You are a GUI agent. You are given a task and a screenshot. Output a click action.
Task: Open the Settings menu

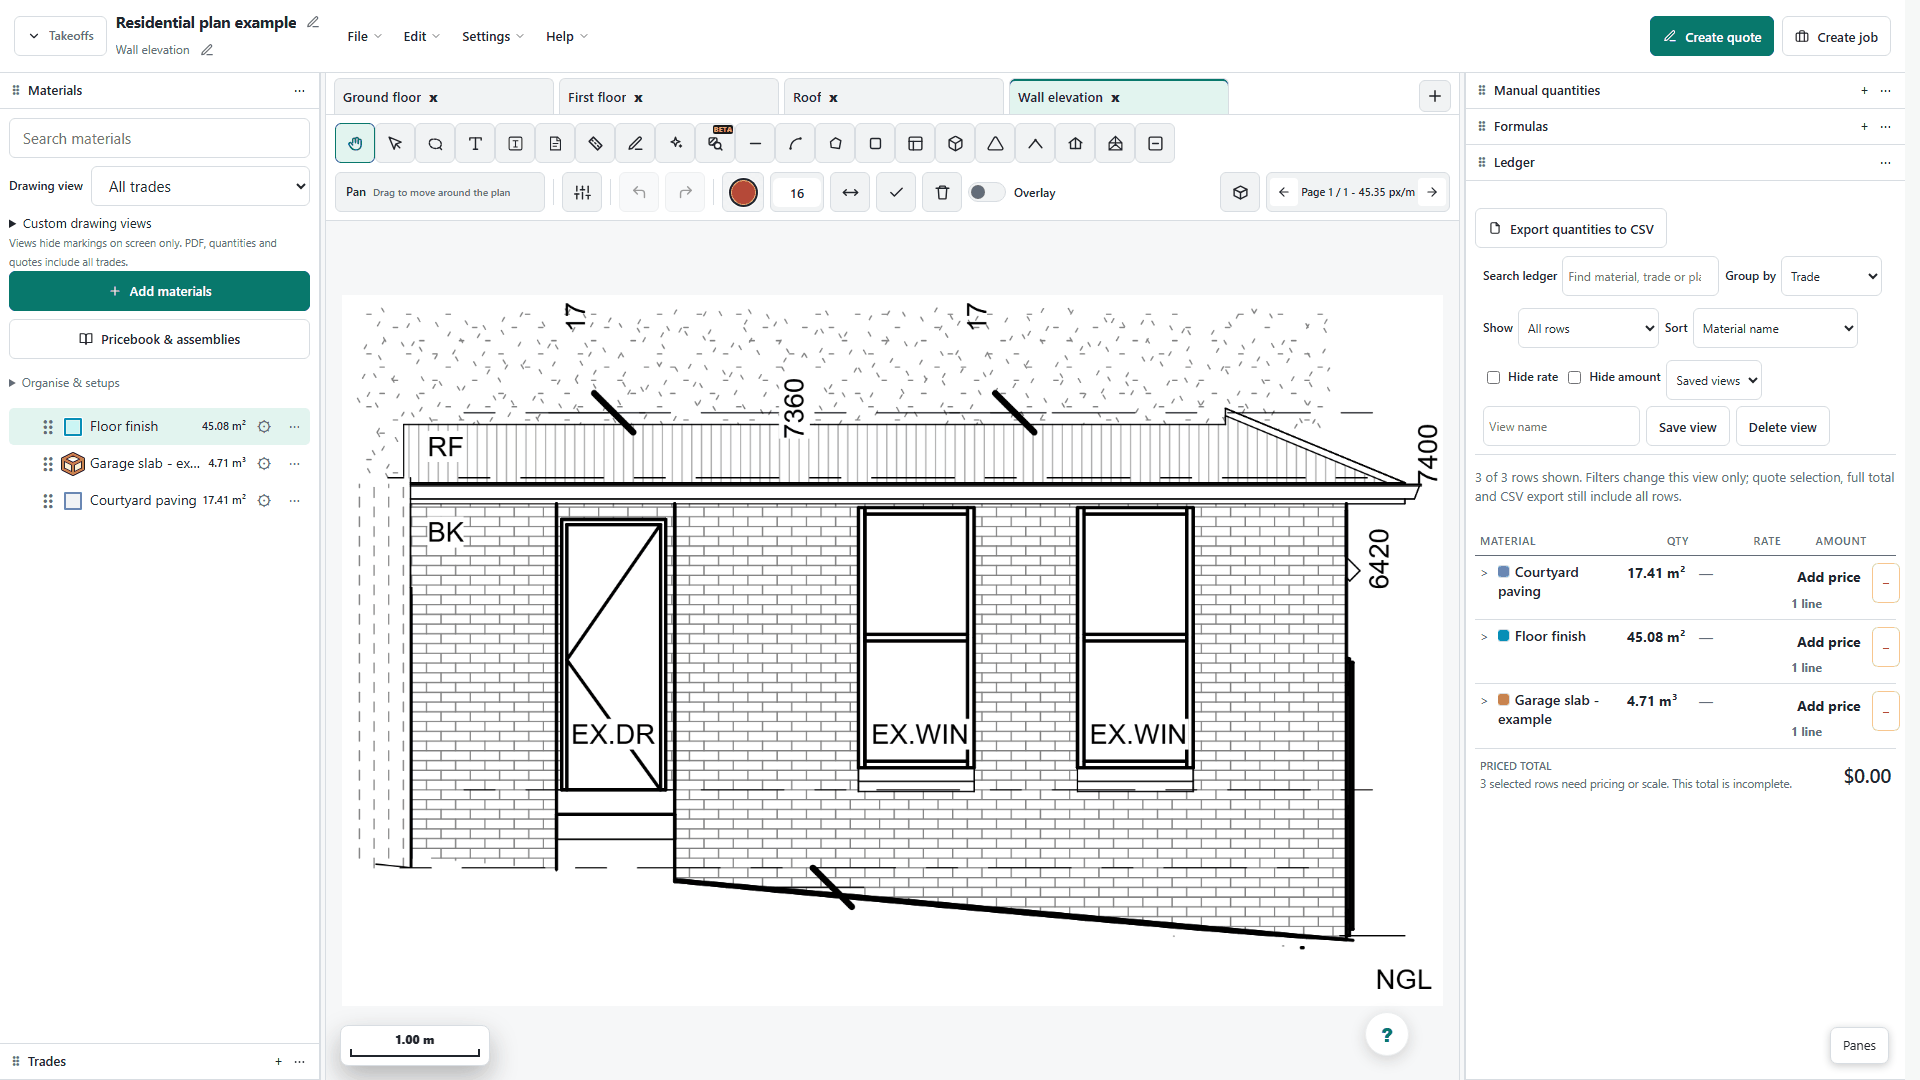492,37
